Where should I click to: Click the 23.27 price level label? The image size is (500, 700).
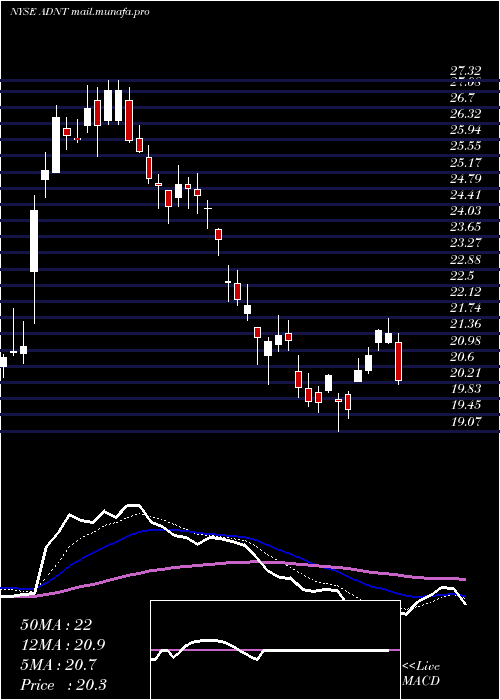tap(465, 243)
